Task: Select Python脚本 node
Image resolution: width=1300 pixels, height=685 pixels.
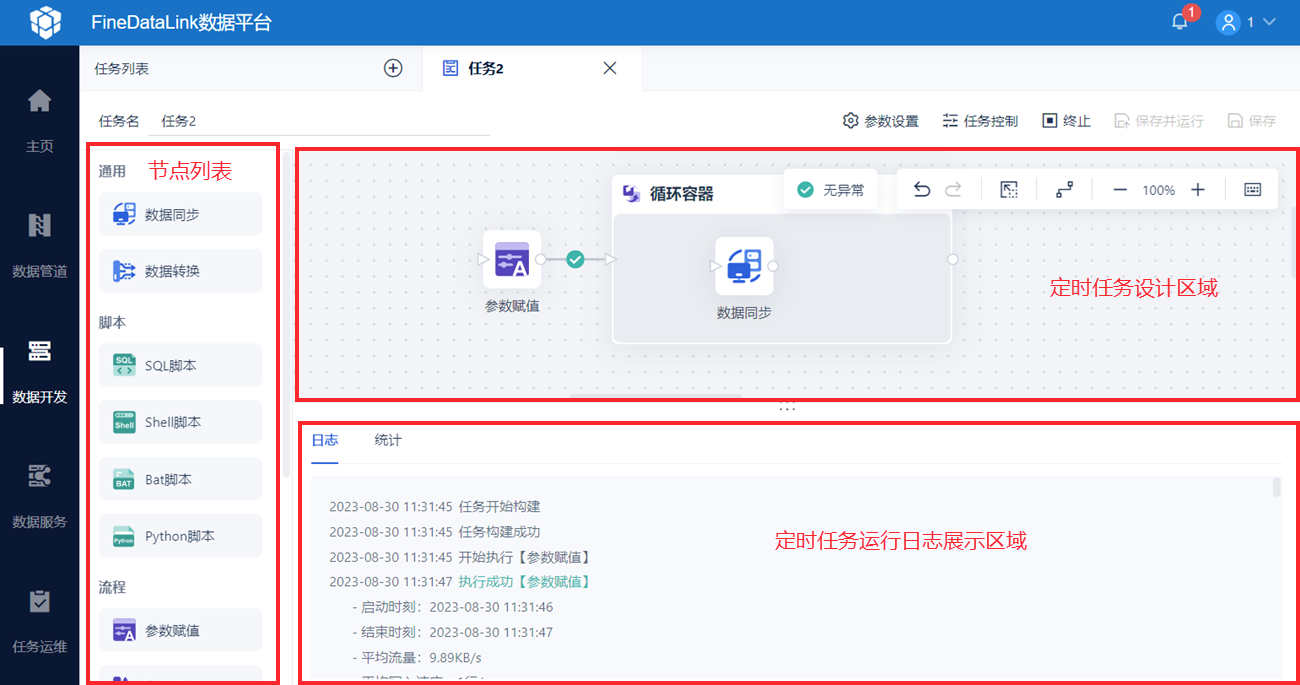Action: coord(180,536)
